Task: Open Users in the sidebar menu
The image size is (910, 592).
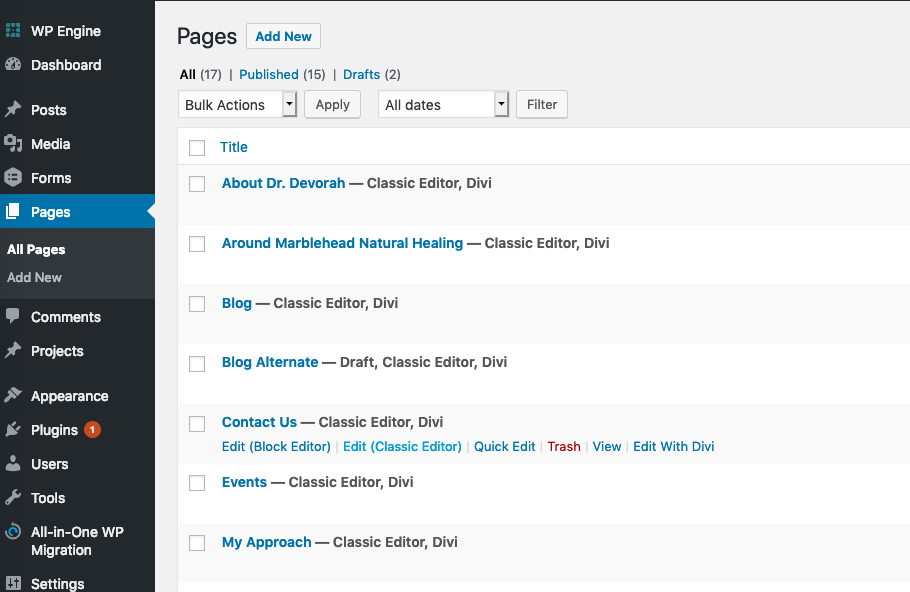Action: [49, 464]
